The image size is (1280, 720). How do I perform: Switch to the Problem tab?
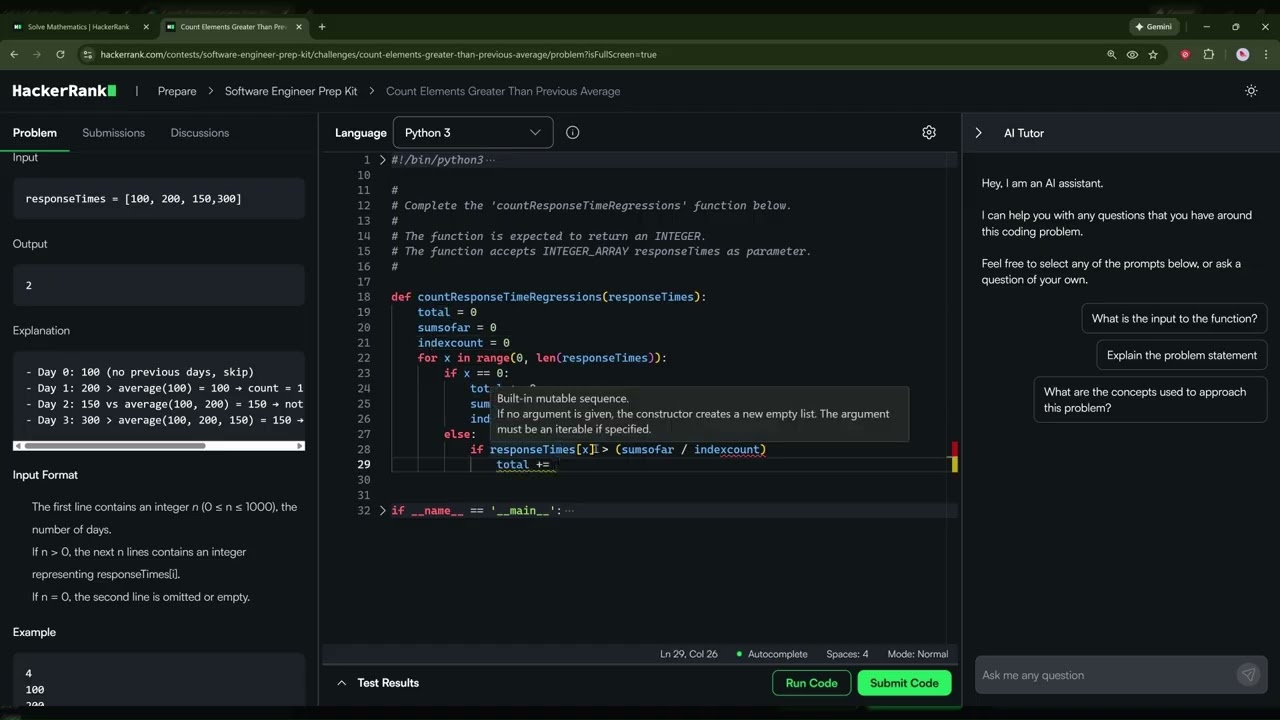click(35, 133)
